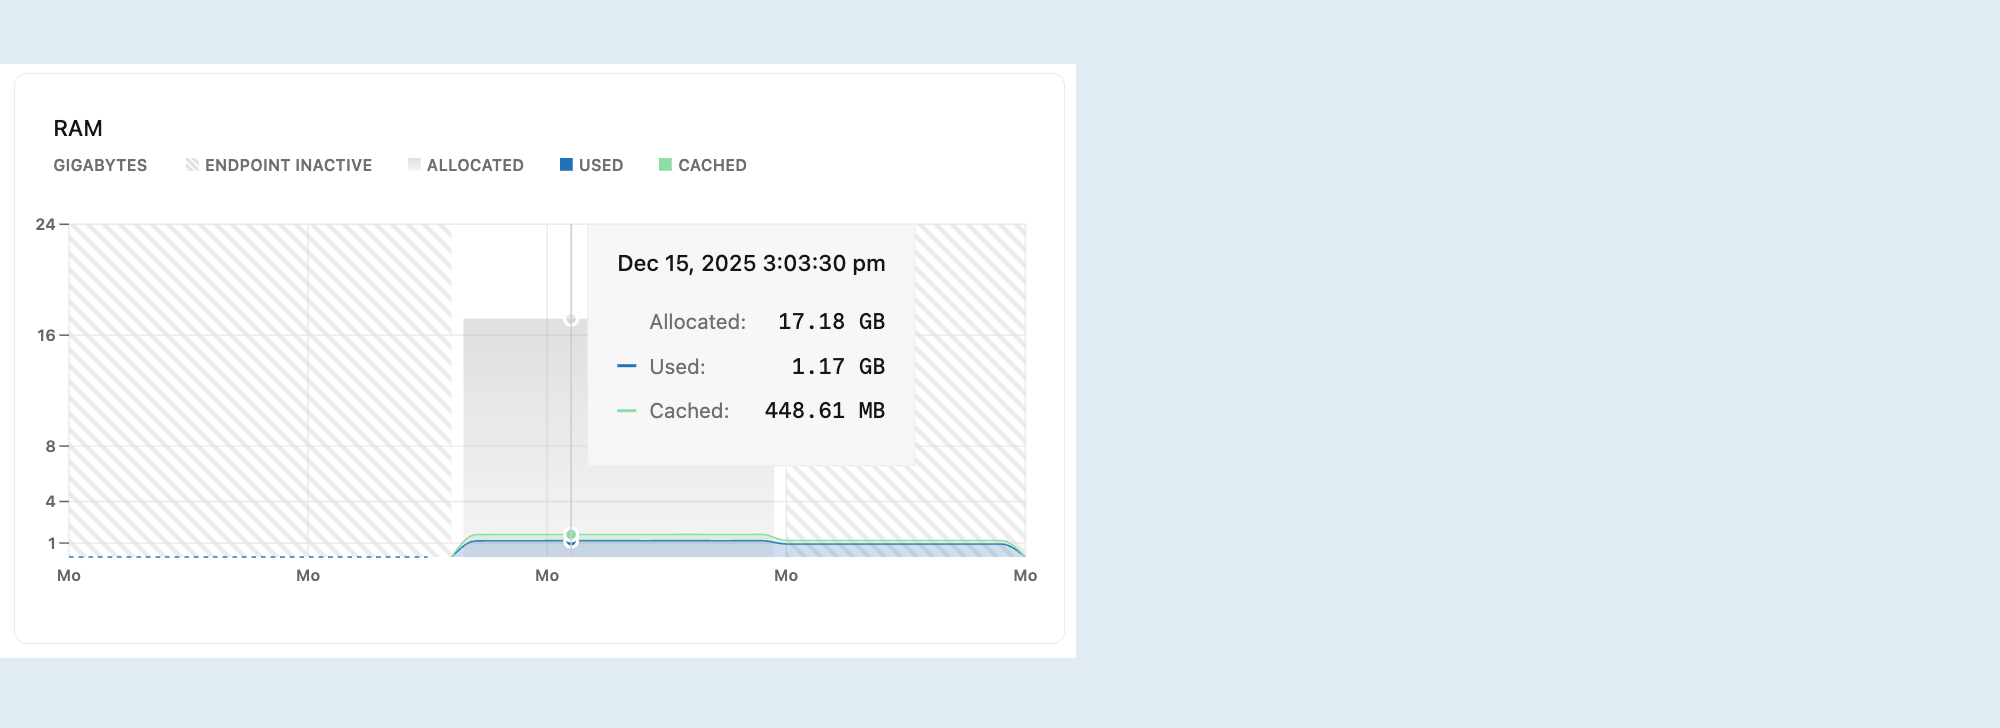This screenshot has width=2000, height=728.
Task: Open the GIGABYTES unit selector
Action: [x=100, y=165]
